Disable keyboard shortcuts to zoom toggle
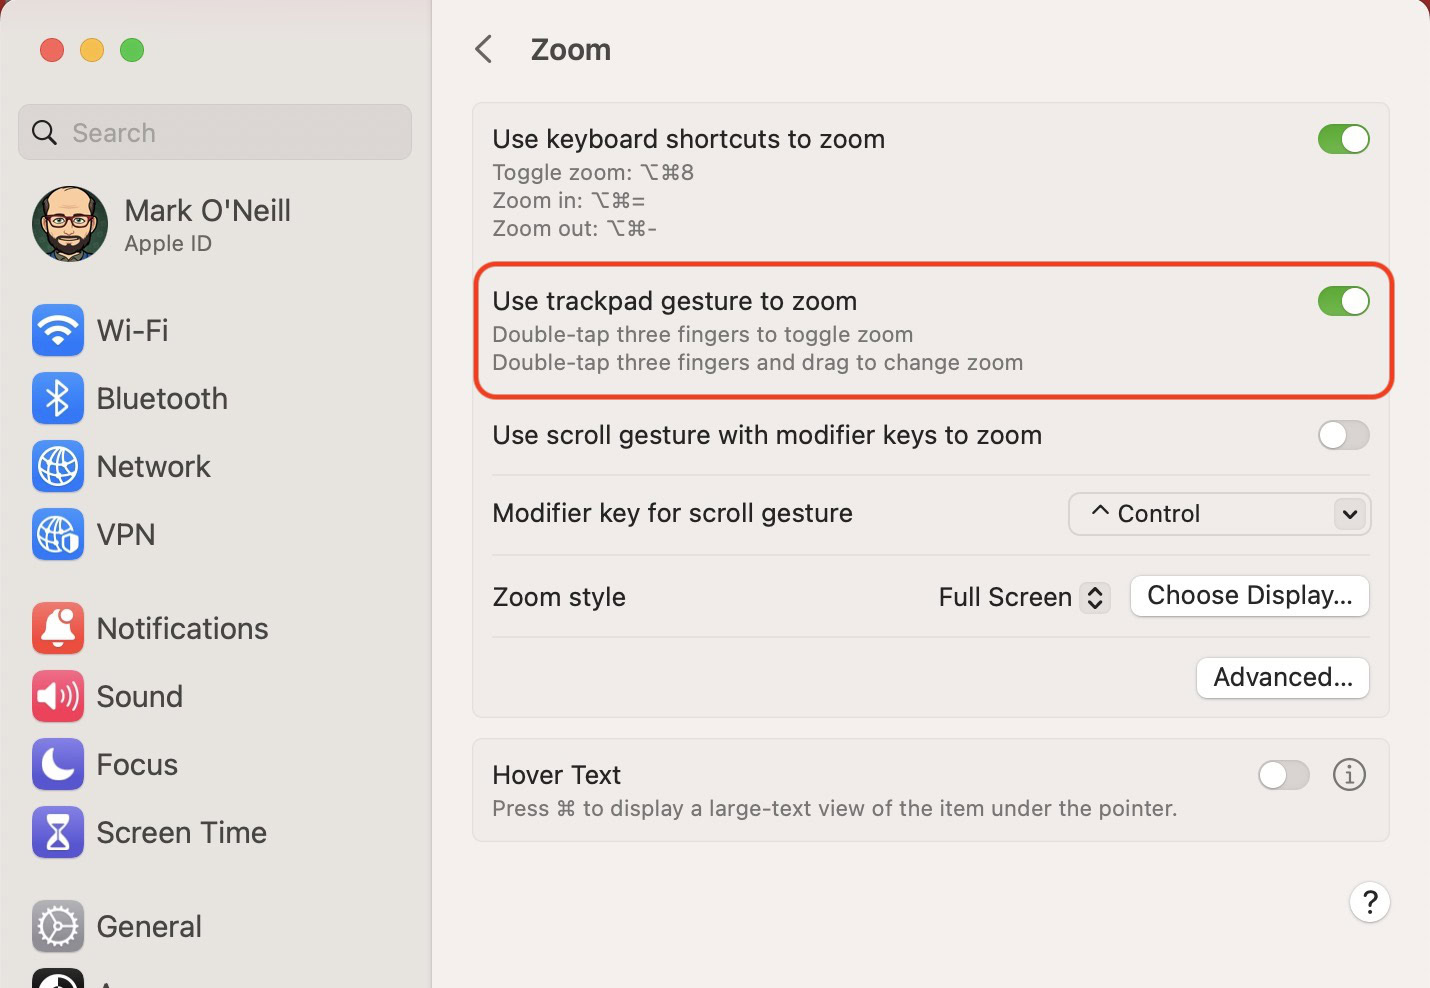The height and width of the screenshot is (988, 1430). [1343, 139]
